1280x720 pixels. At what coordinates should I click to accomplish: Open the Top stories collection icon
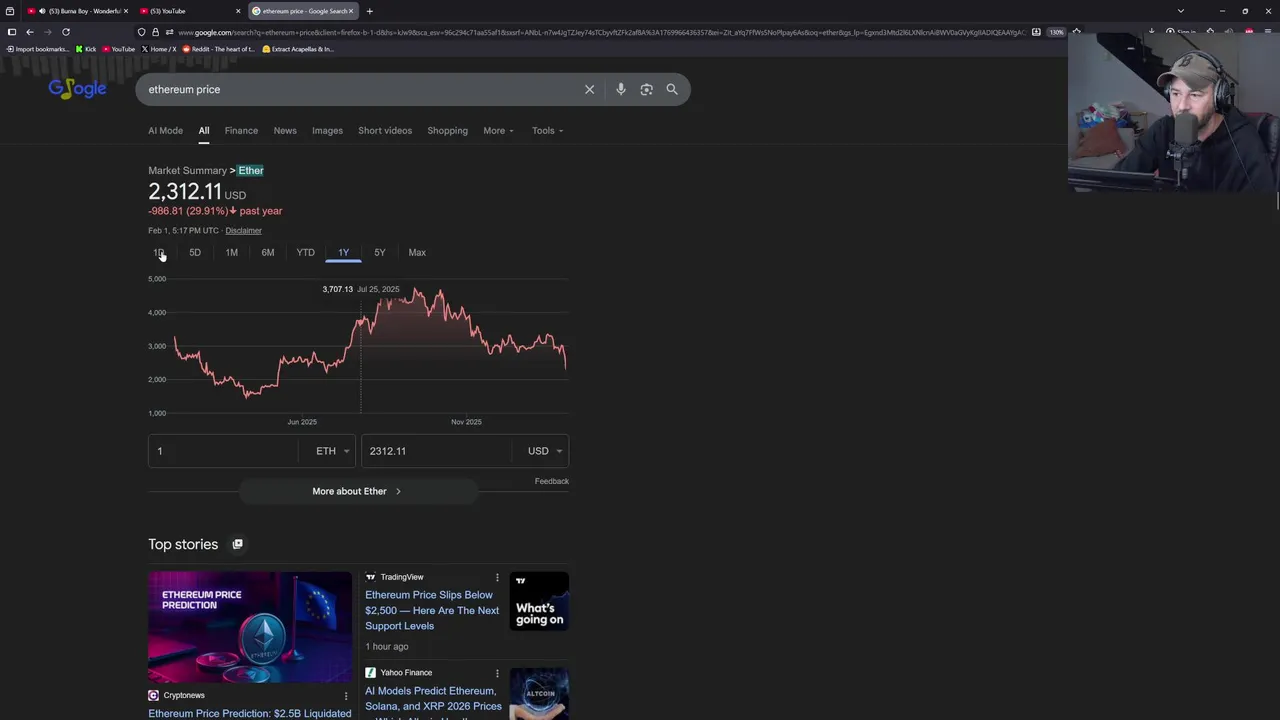[x=237, y=544]
